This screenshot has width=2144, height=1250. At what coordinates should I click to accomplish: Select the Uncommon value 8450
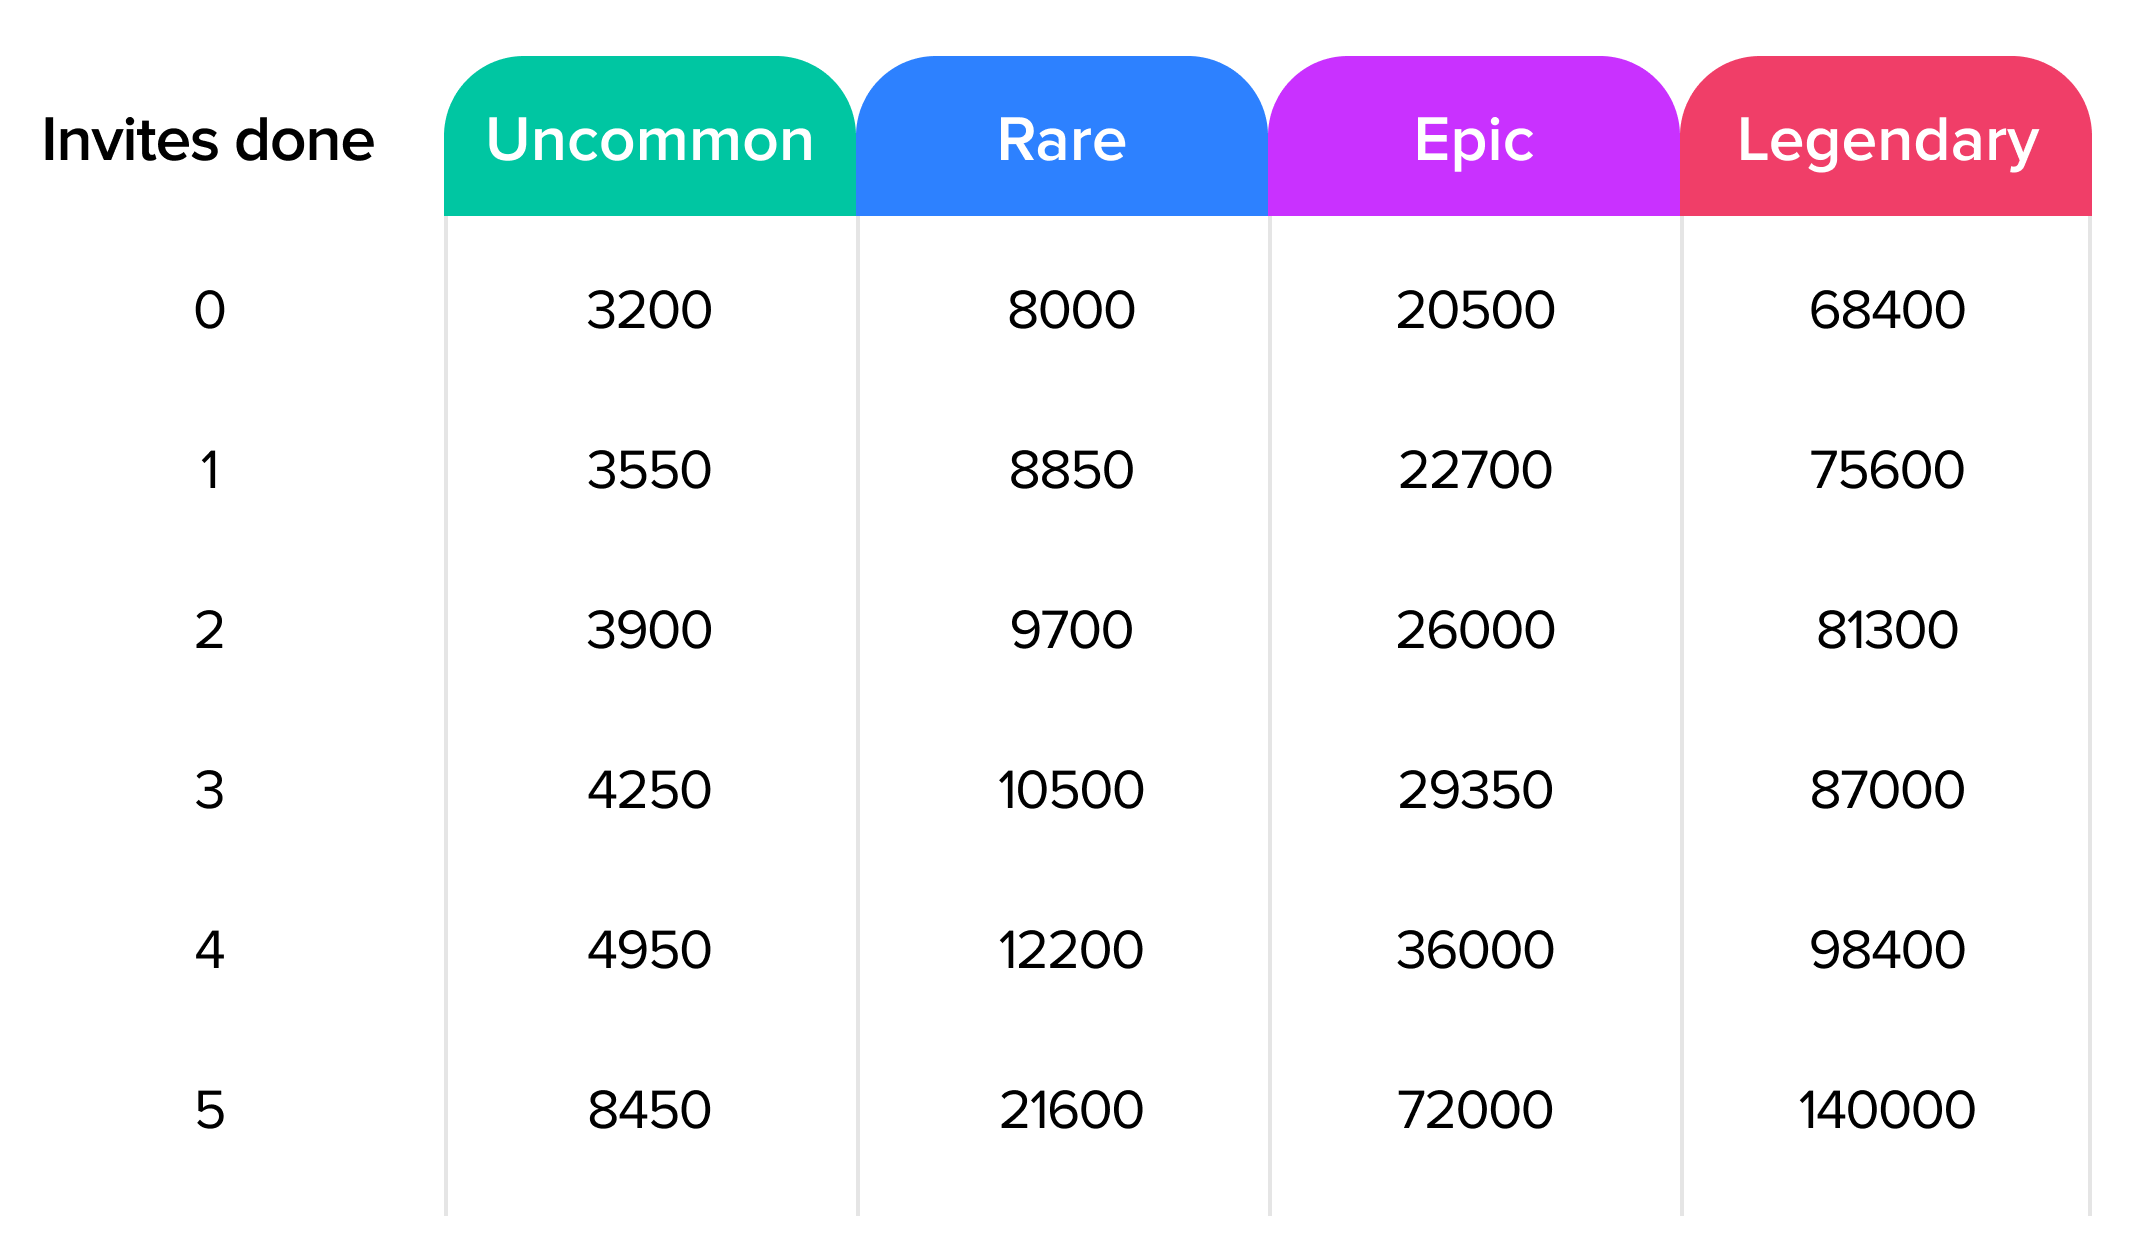649,1110
